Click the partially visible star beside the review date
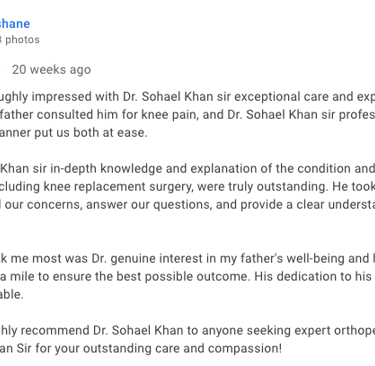Screen dimensions: 375x366 coord(1,70)
